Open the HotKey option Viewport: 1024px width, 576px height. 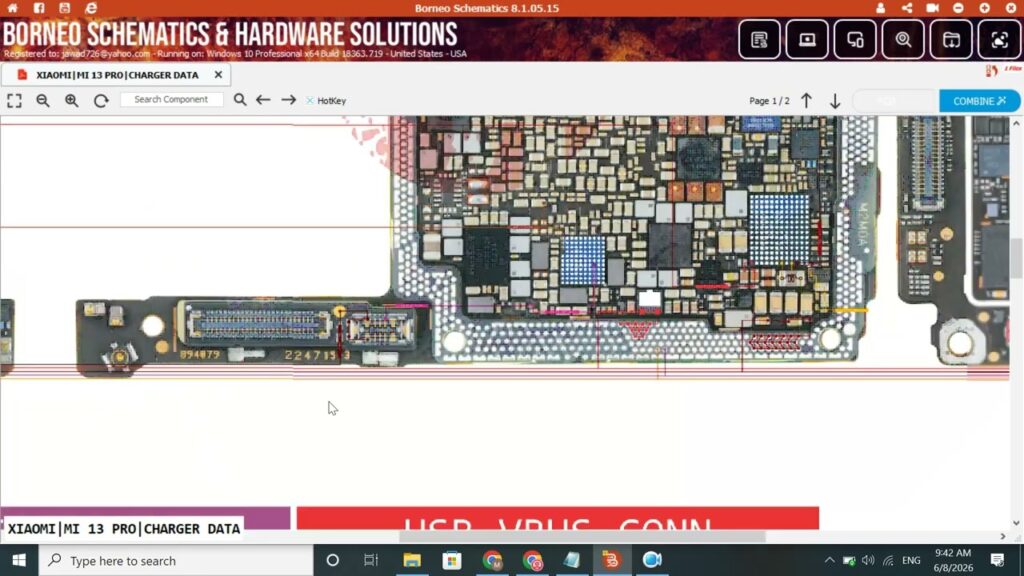pos(326,101)
